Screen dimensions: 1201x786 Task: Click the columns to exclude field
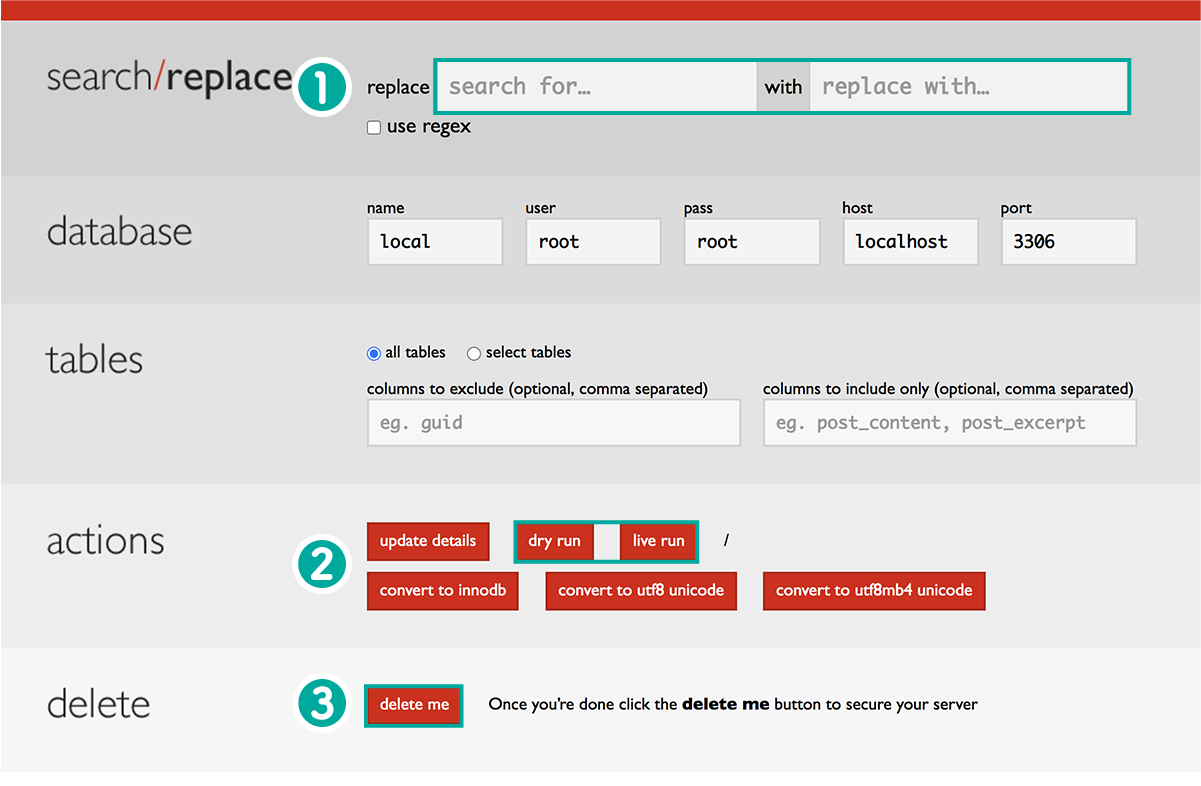point(553,422)
